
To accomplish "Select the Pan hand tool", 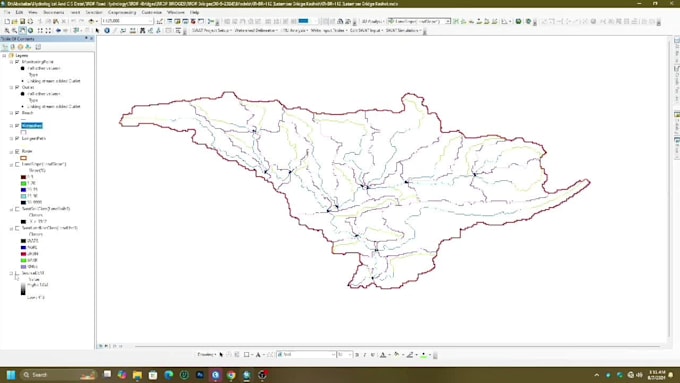I will point(23,31).
